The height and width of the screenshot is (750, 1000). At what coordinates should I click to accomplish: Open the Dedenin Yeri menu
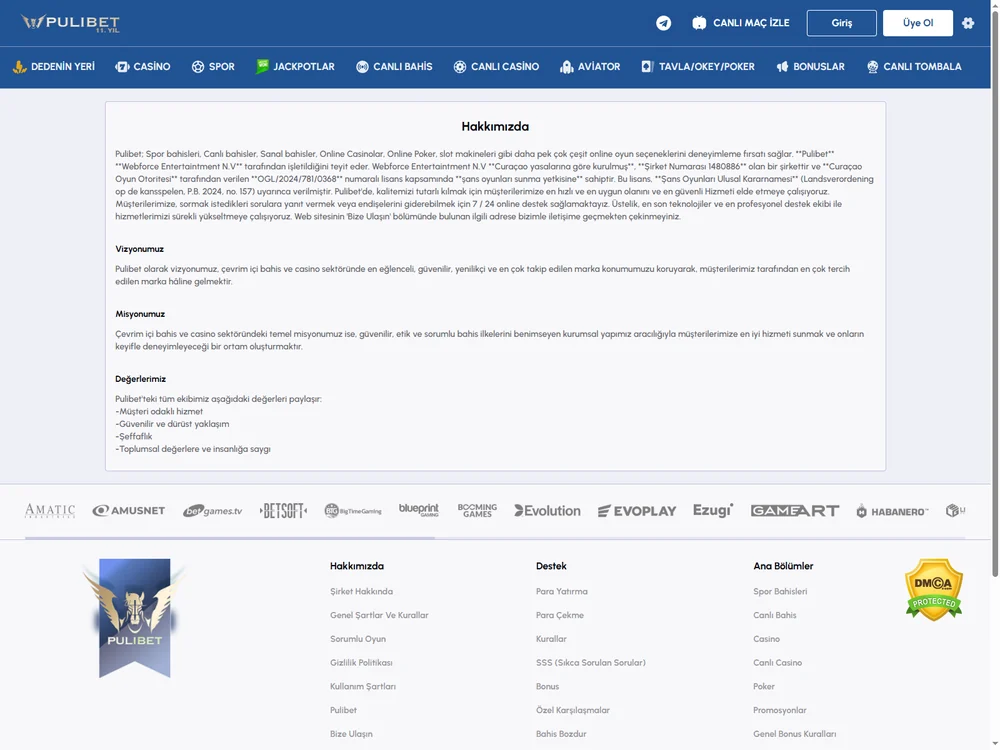(54, 67)
